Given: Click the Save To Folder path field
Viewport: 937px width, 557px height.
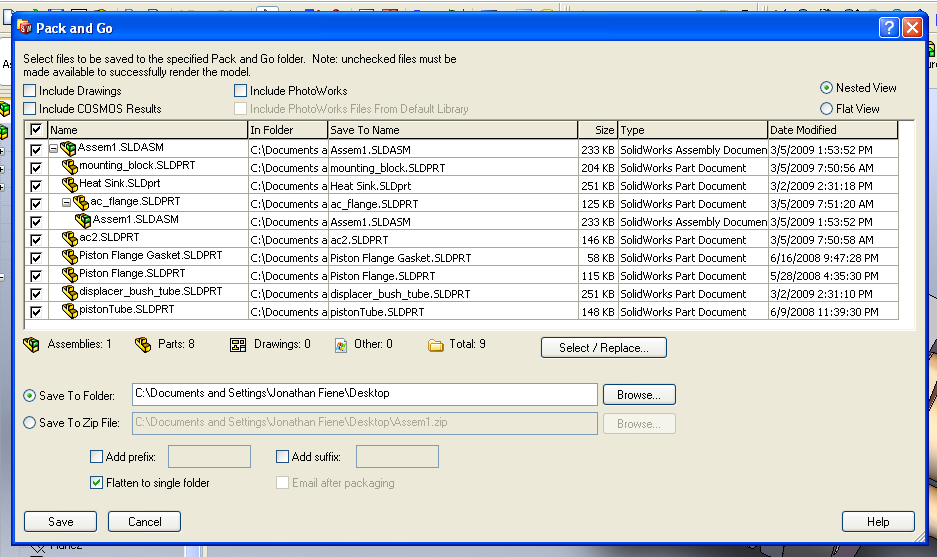Looking at the screenshot, I should coord(365,394).
